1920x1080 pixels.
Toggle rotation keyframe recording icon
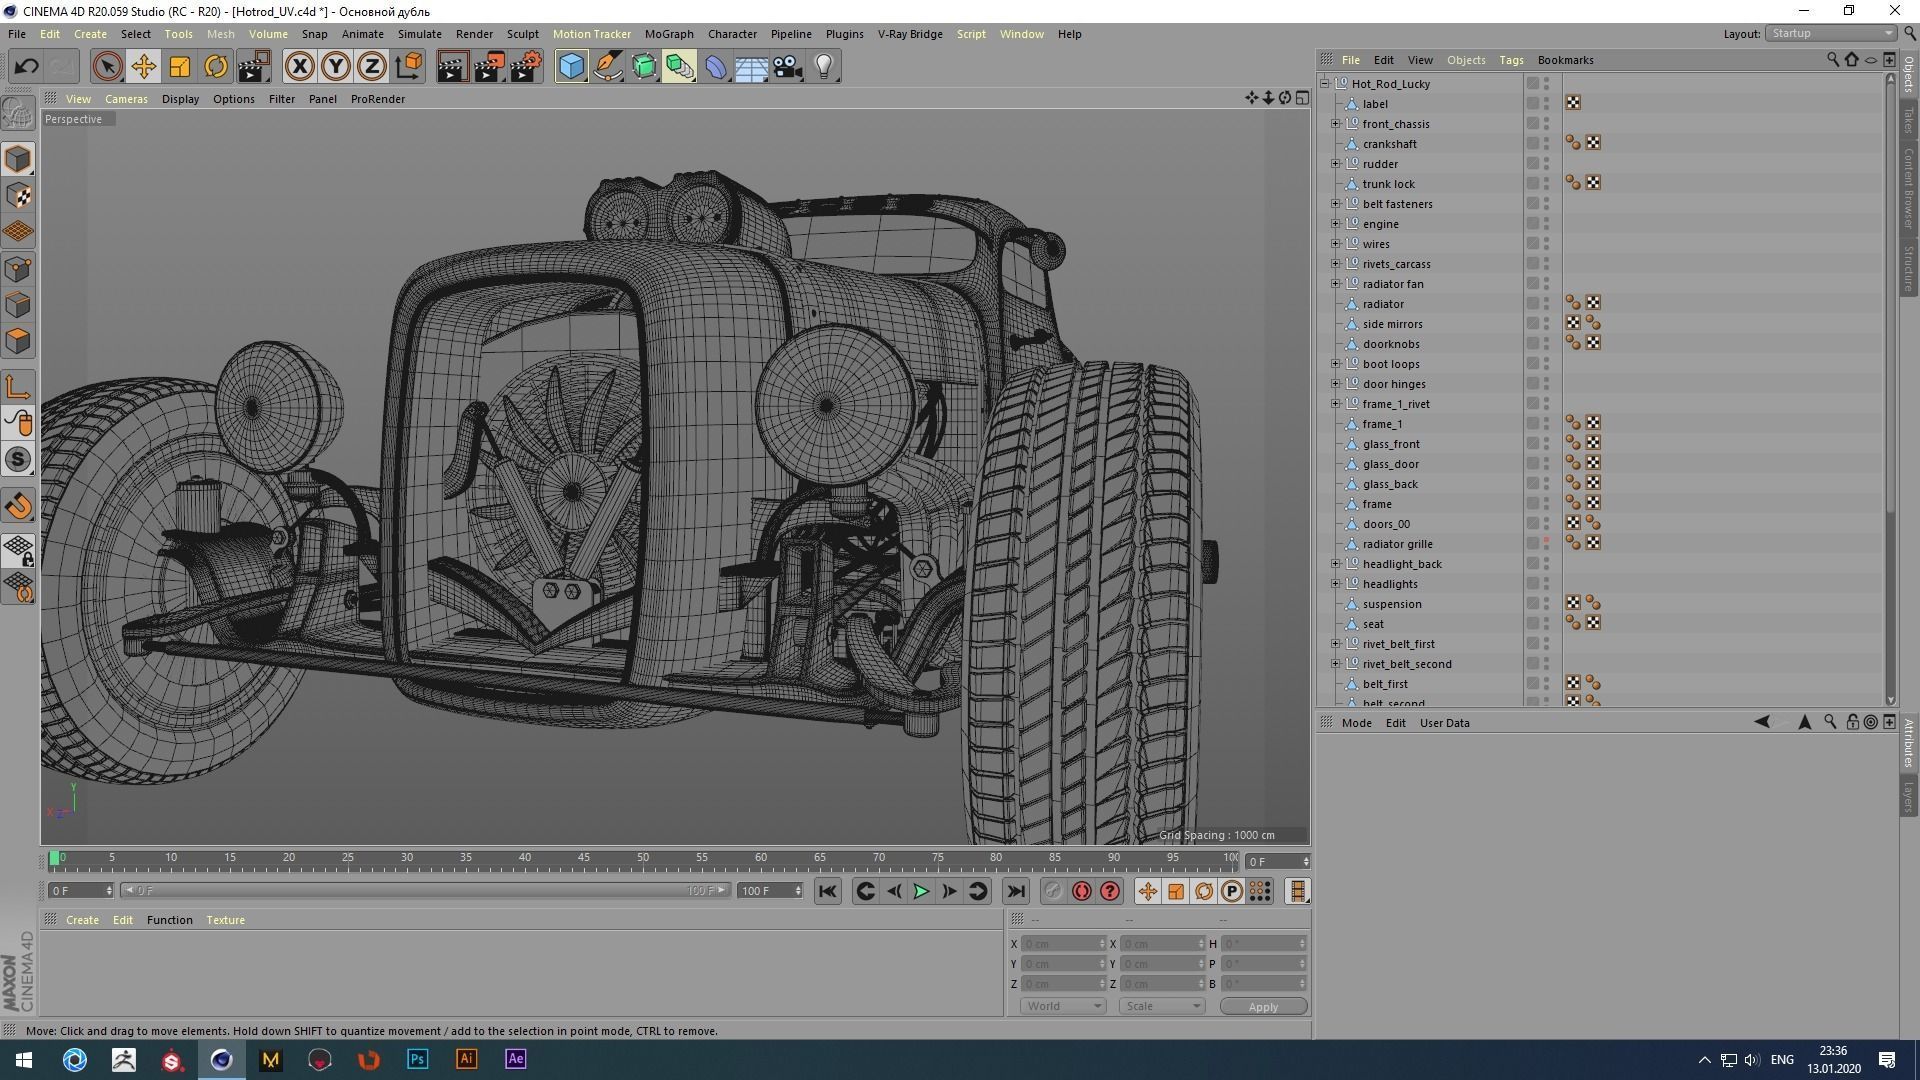[x=1204, y=891]
